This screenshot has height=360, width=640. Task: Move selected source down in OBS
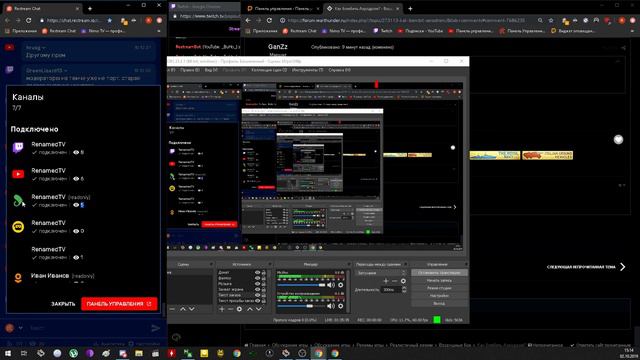pyautogui.click(x=259, y=309)
